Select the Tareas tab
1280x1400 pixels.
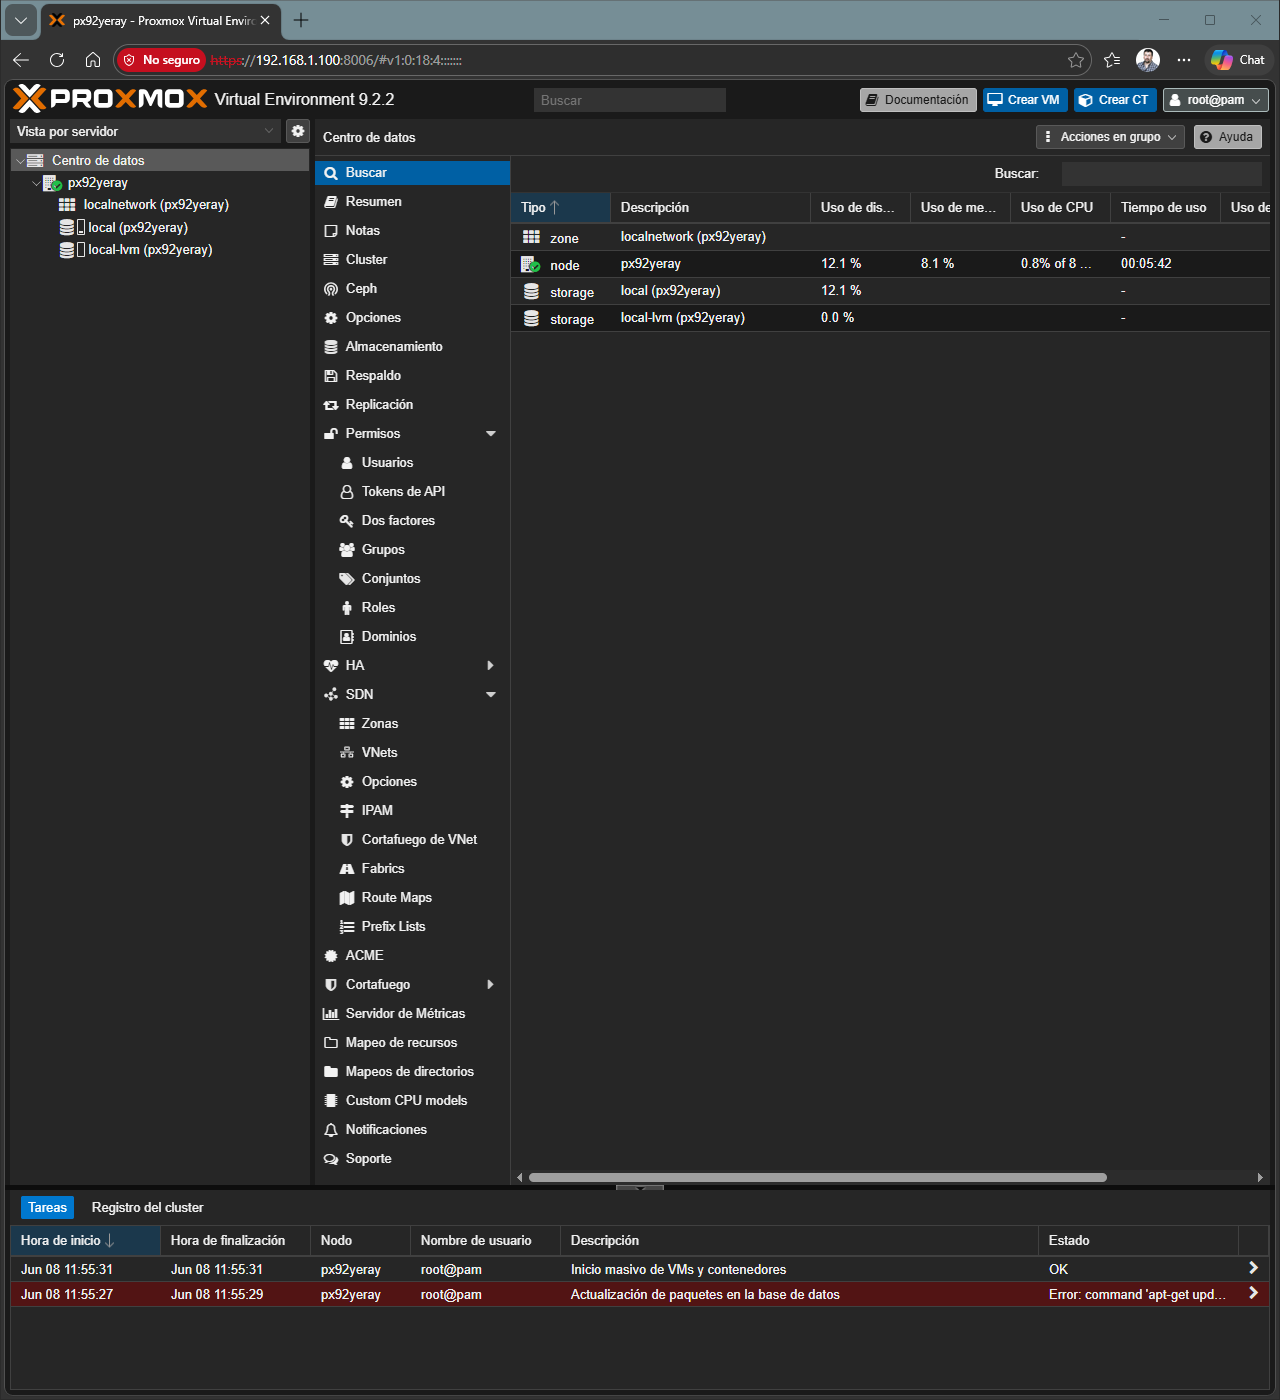coord(47,1208)
